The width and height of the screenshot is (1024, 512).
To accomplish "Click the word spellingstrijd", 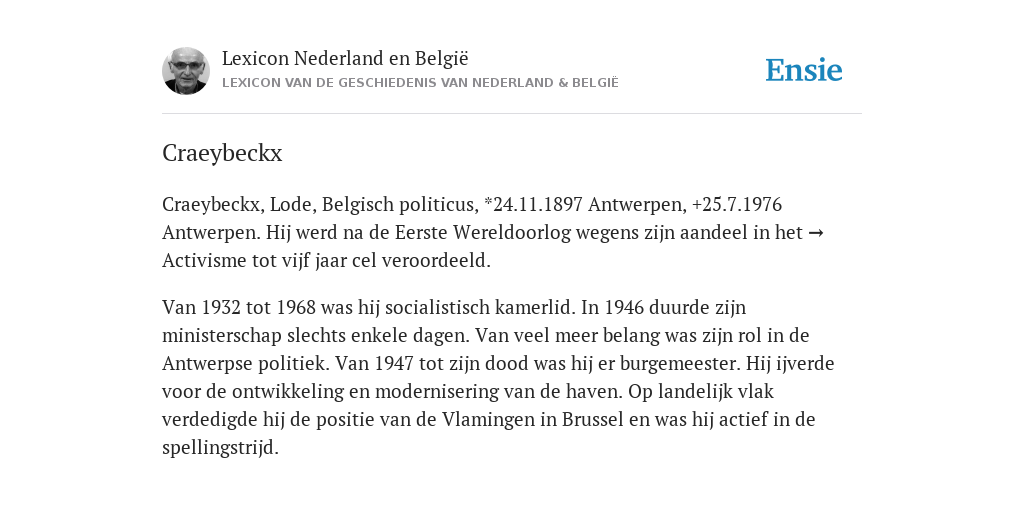I will click(220, 448).
